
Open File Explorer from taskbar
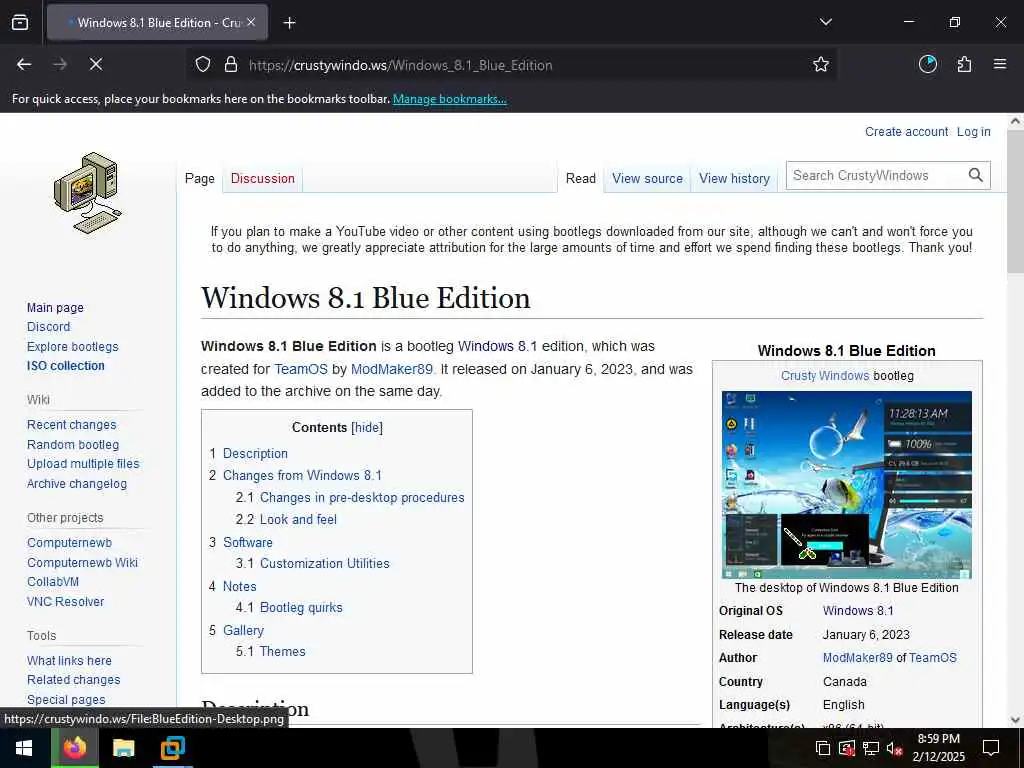(x=123, y=748)
